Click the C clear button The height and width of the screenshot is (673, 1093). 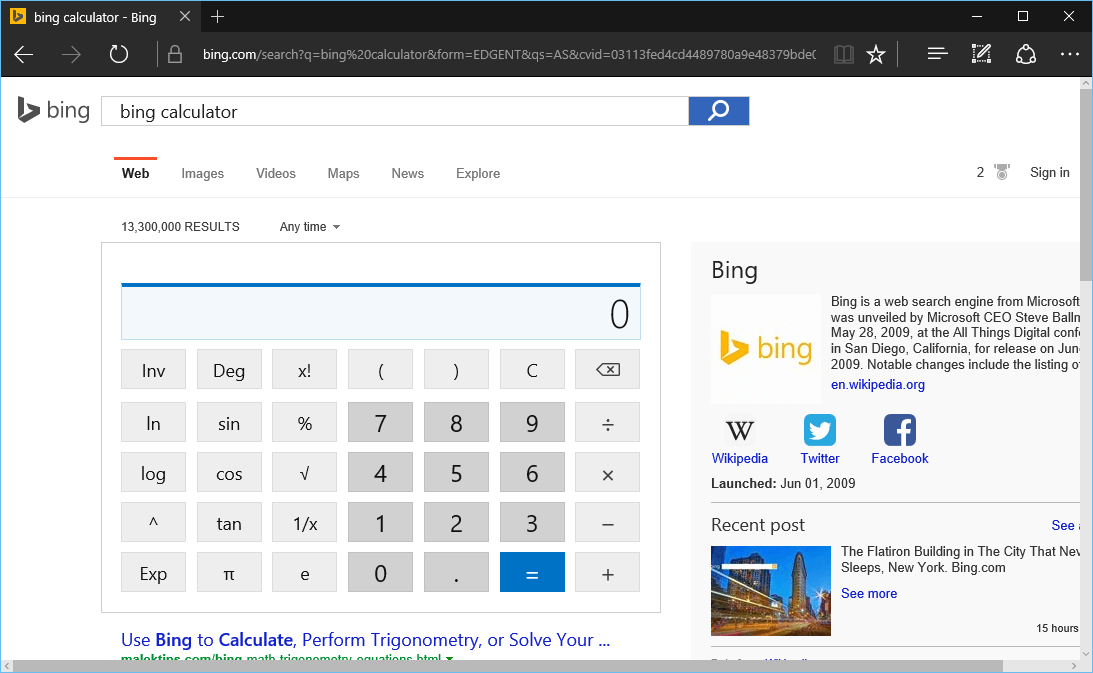[x=532, y=370]
